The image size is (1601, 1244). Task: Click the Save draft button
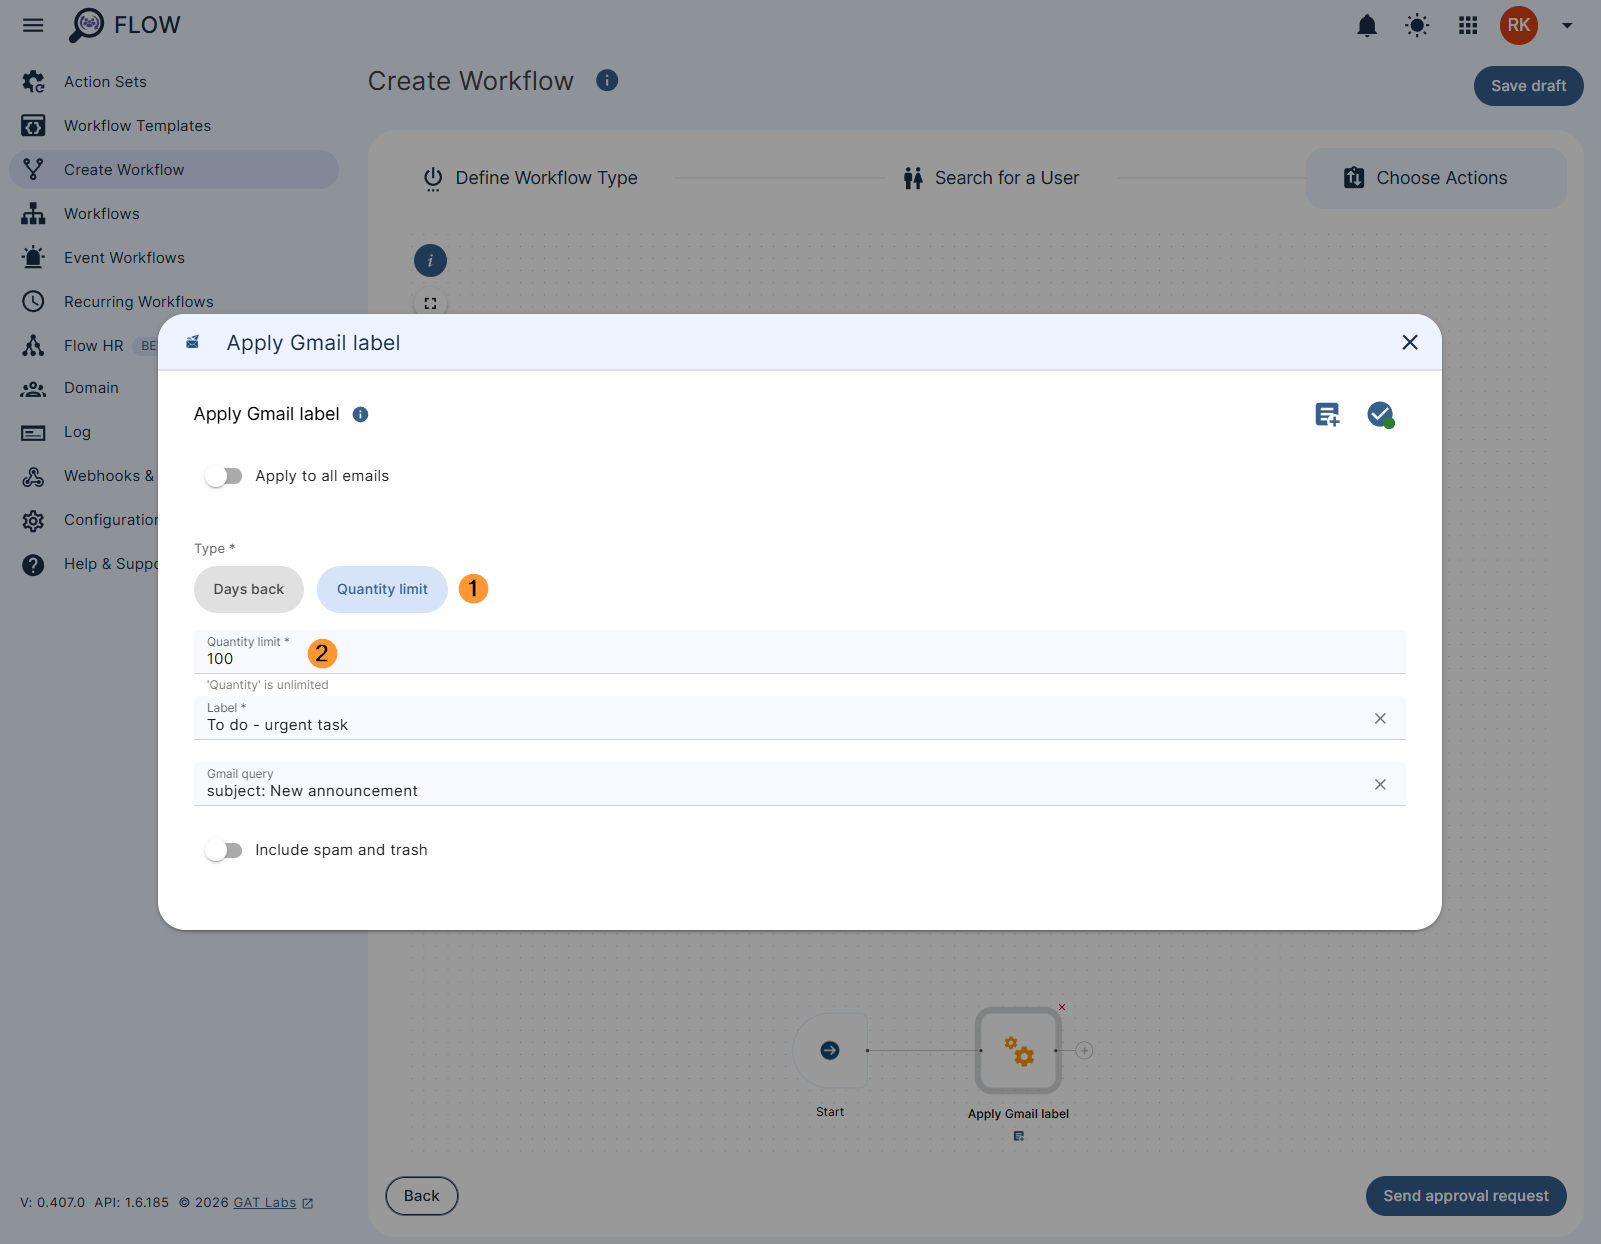click(1528, 86)
